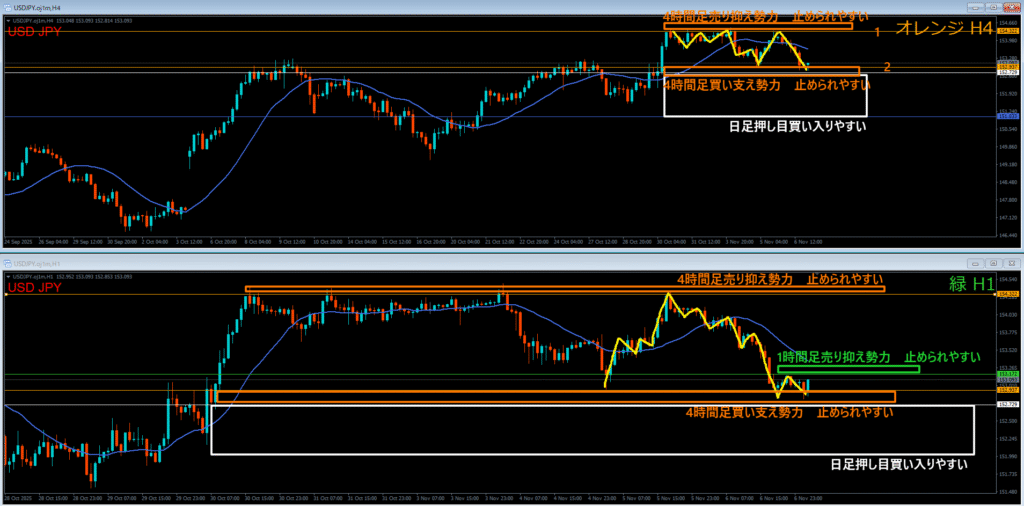1024x506 pixels.
Task: Click the chart icon in the USDJPY H4 title bar
Action: [8, 7]
